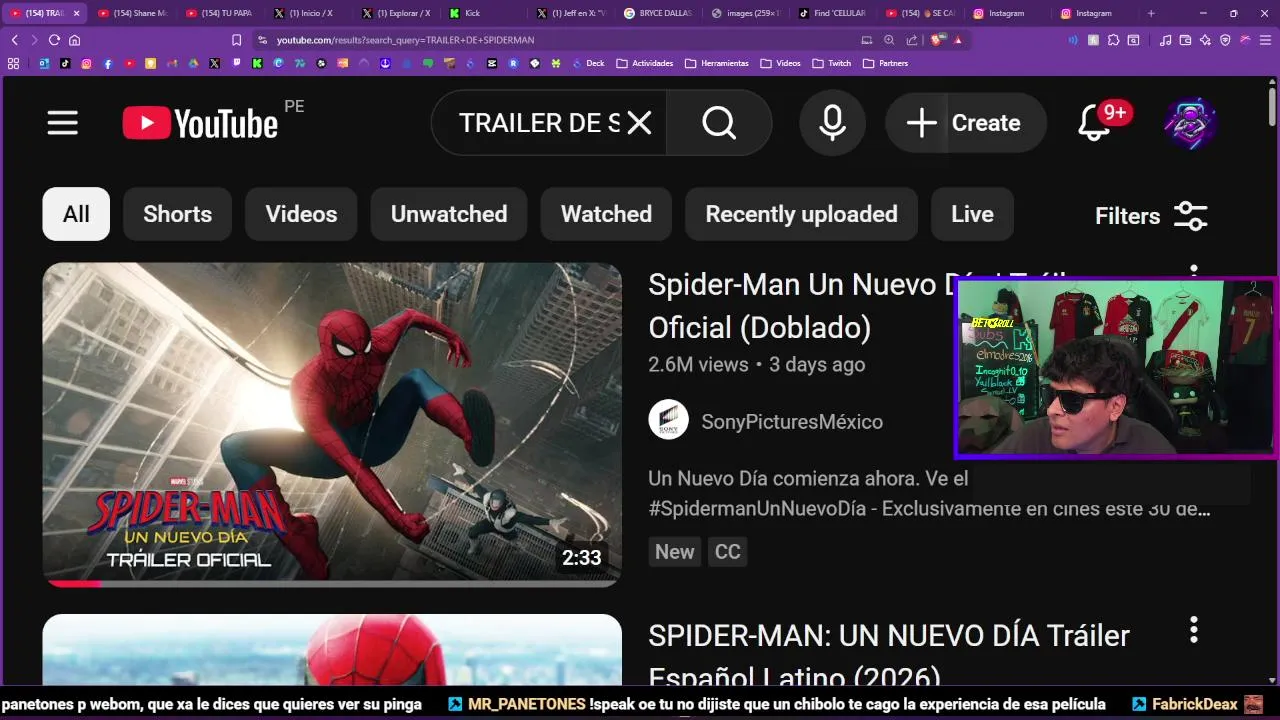Viewport: 1280px width, 720px height.
Task: Open second video thumbnail with Spider-Man mask
Action: coord(332,650)
